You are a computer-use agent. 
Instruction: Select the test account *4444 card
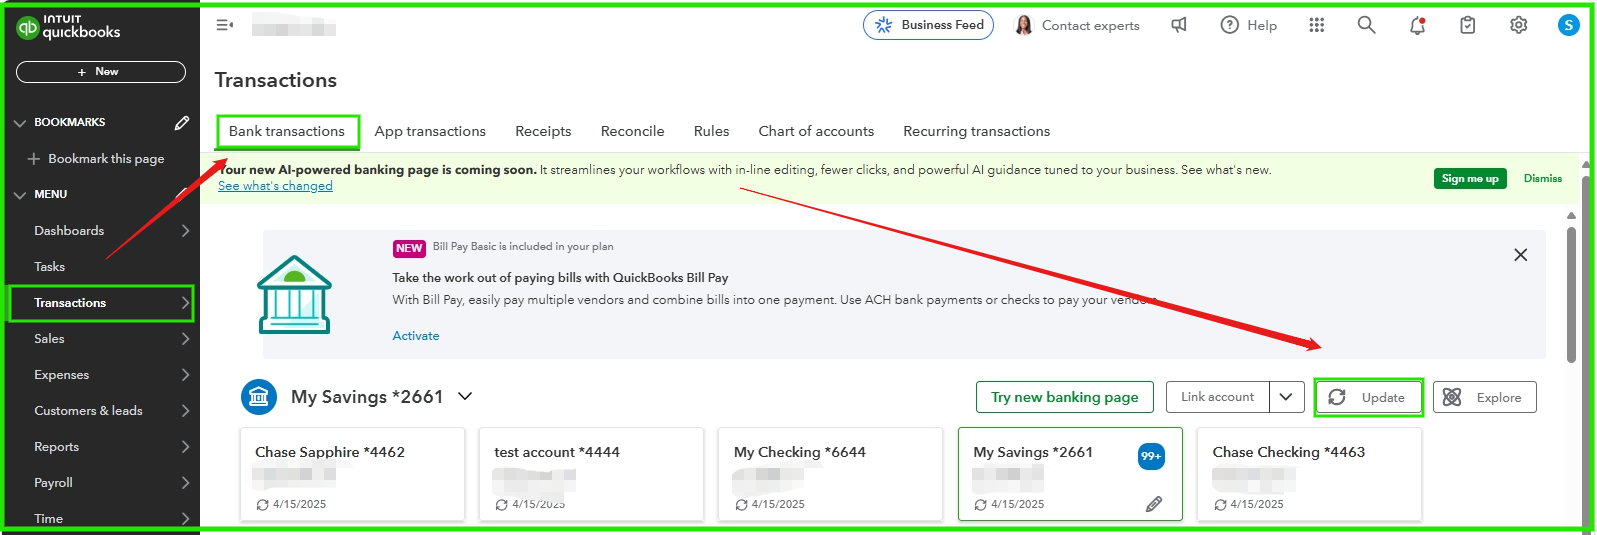[x=591, y=474]
